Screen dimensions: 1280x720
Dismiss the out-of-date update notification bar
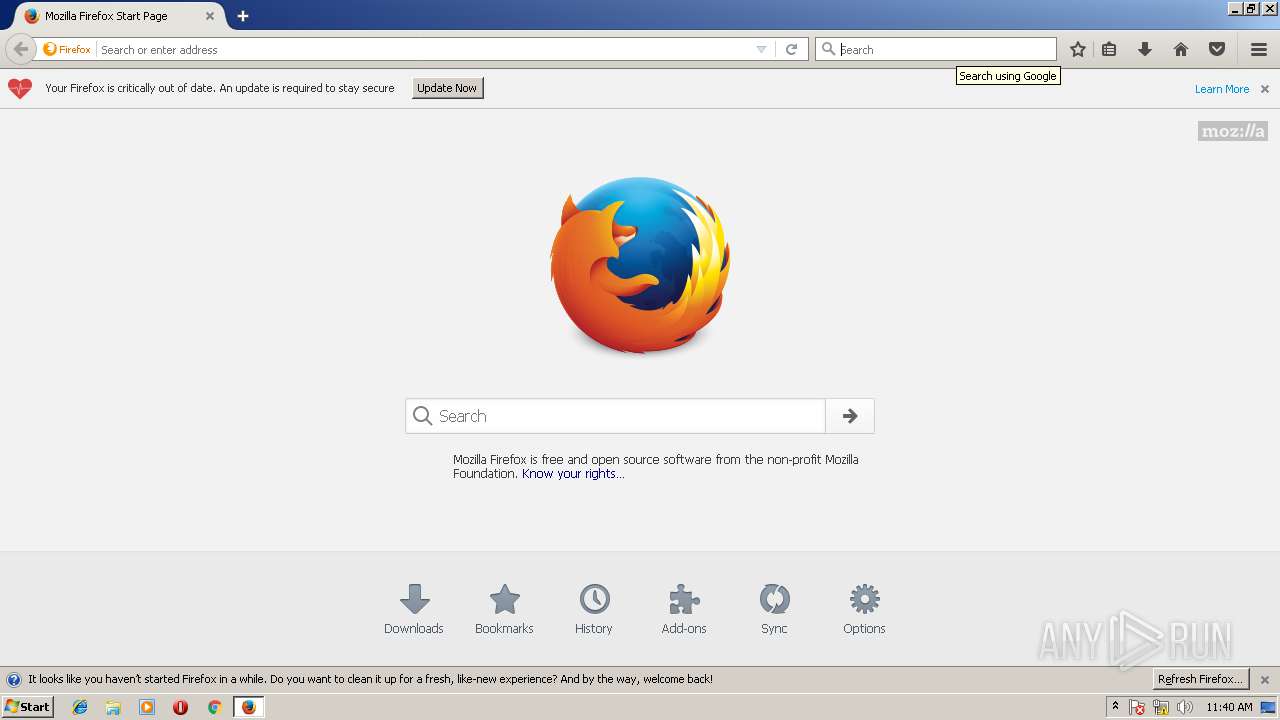(1265, 89)
